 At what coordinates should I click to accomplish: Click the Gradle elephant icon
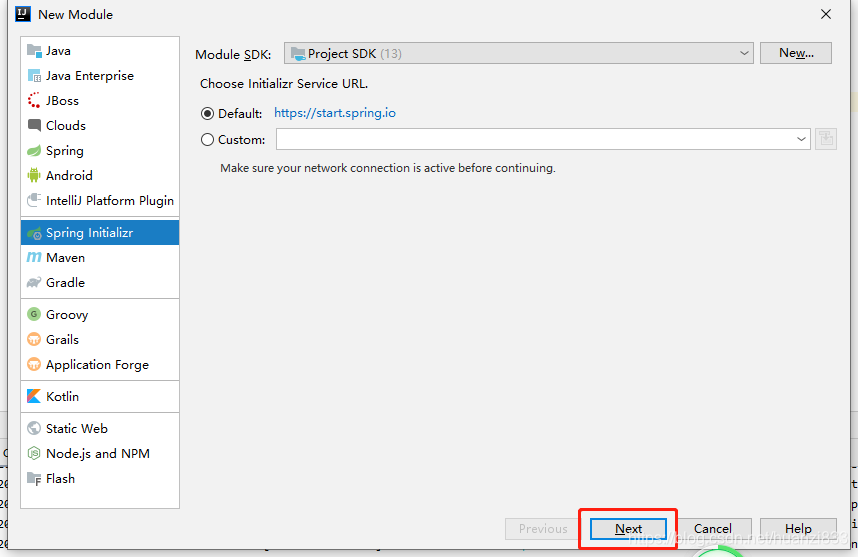click(x=34, y=282)
